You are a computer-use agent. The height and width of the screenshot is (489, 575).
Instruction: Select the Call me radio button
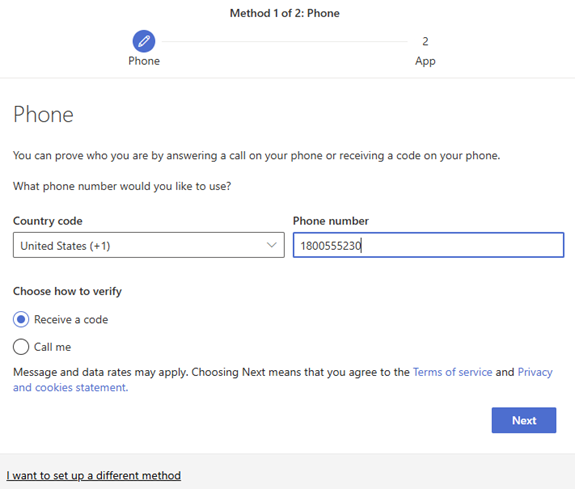21,347
